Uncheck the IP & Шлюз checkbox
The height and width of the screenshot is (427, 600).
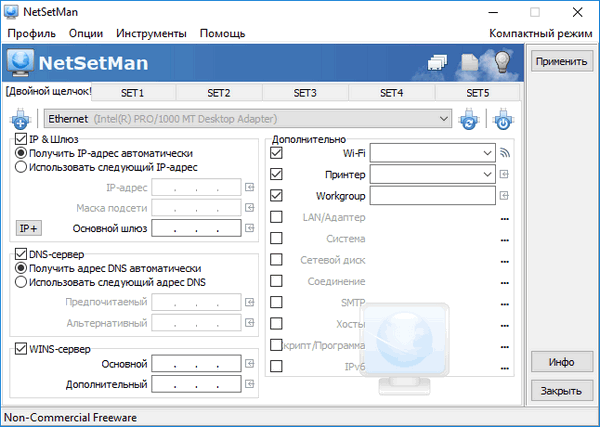pos(21,139)
